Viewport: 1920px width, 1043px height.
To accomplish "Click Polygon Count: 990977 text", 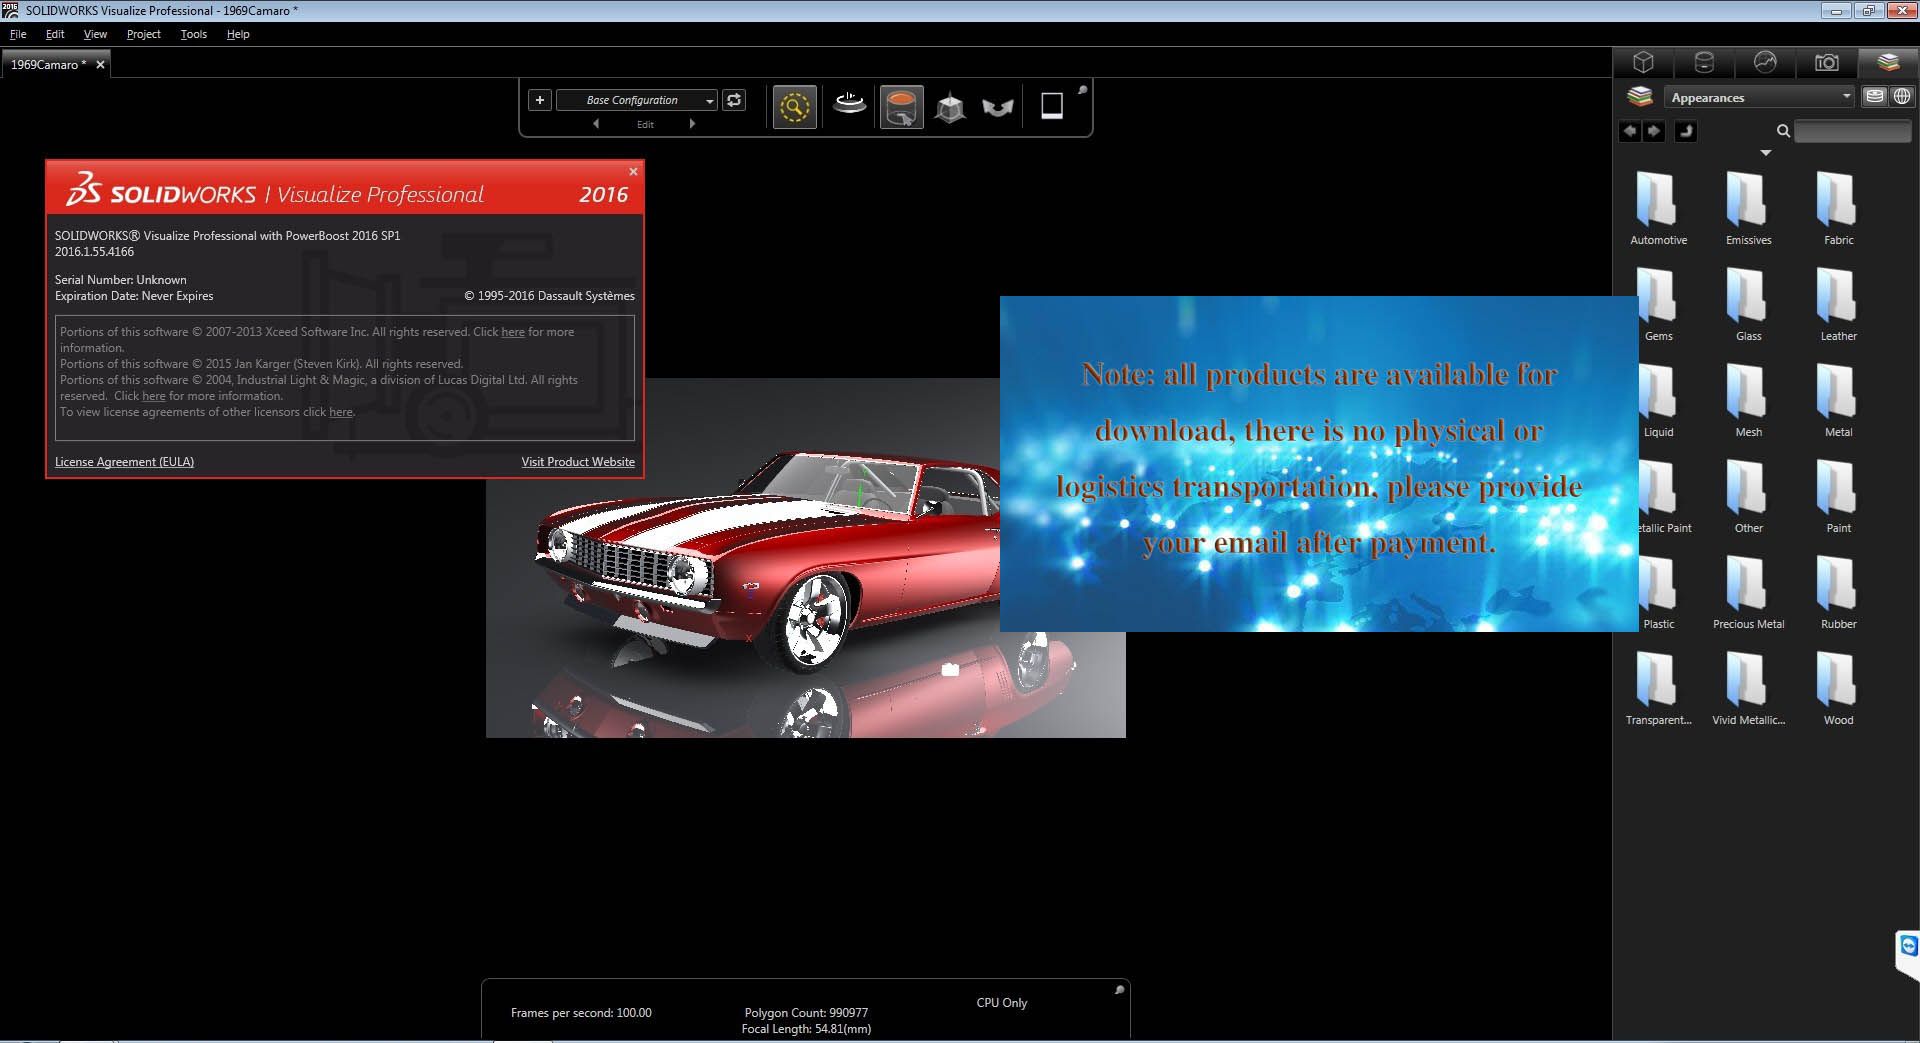I will [806, 1013].
